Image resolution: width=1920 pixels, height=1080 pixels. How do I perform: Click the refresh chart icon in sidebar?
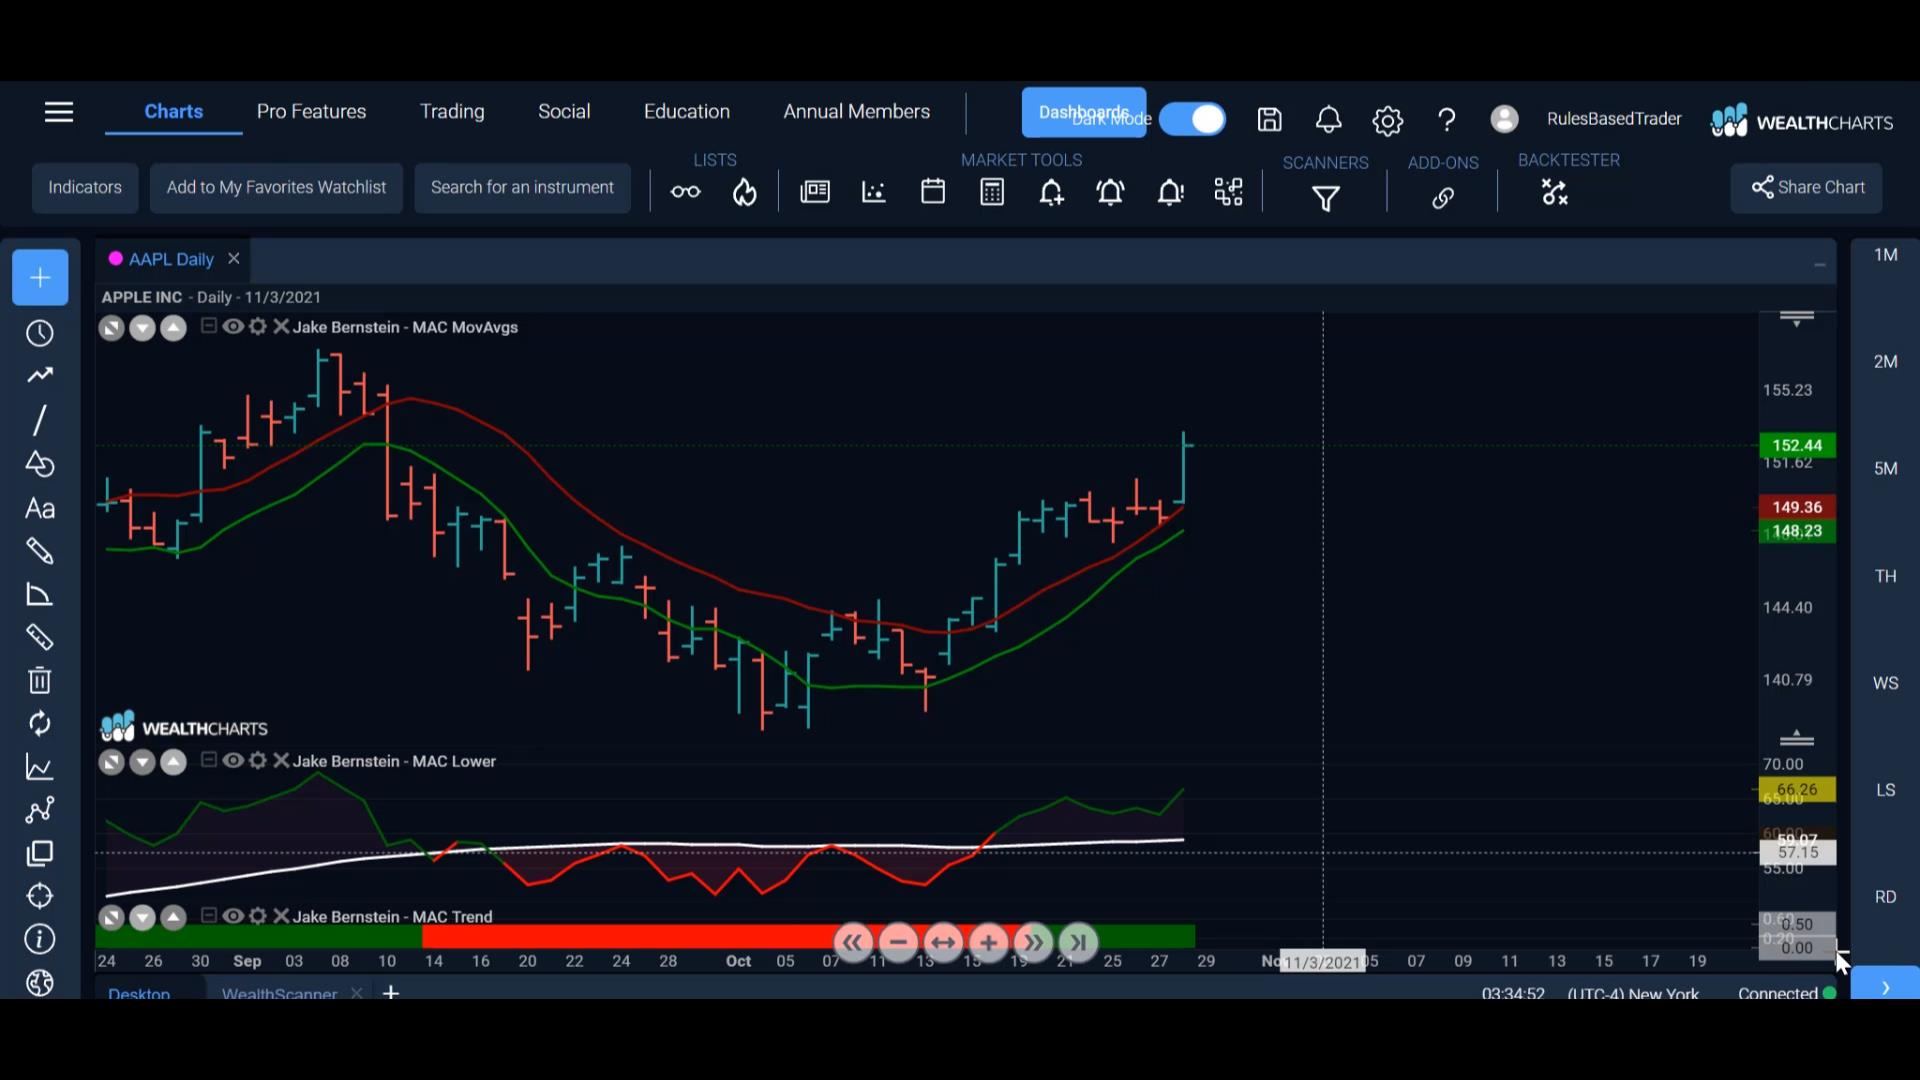40,723
